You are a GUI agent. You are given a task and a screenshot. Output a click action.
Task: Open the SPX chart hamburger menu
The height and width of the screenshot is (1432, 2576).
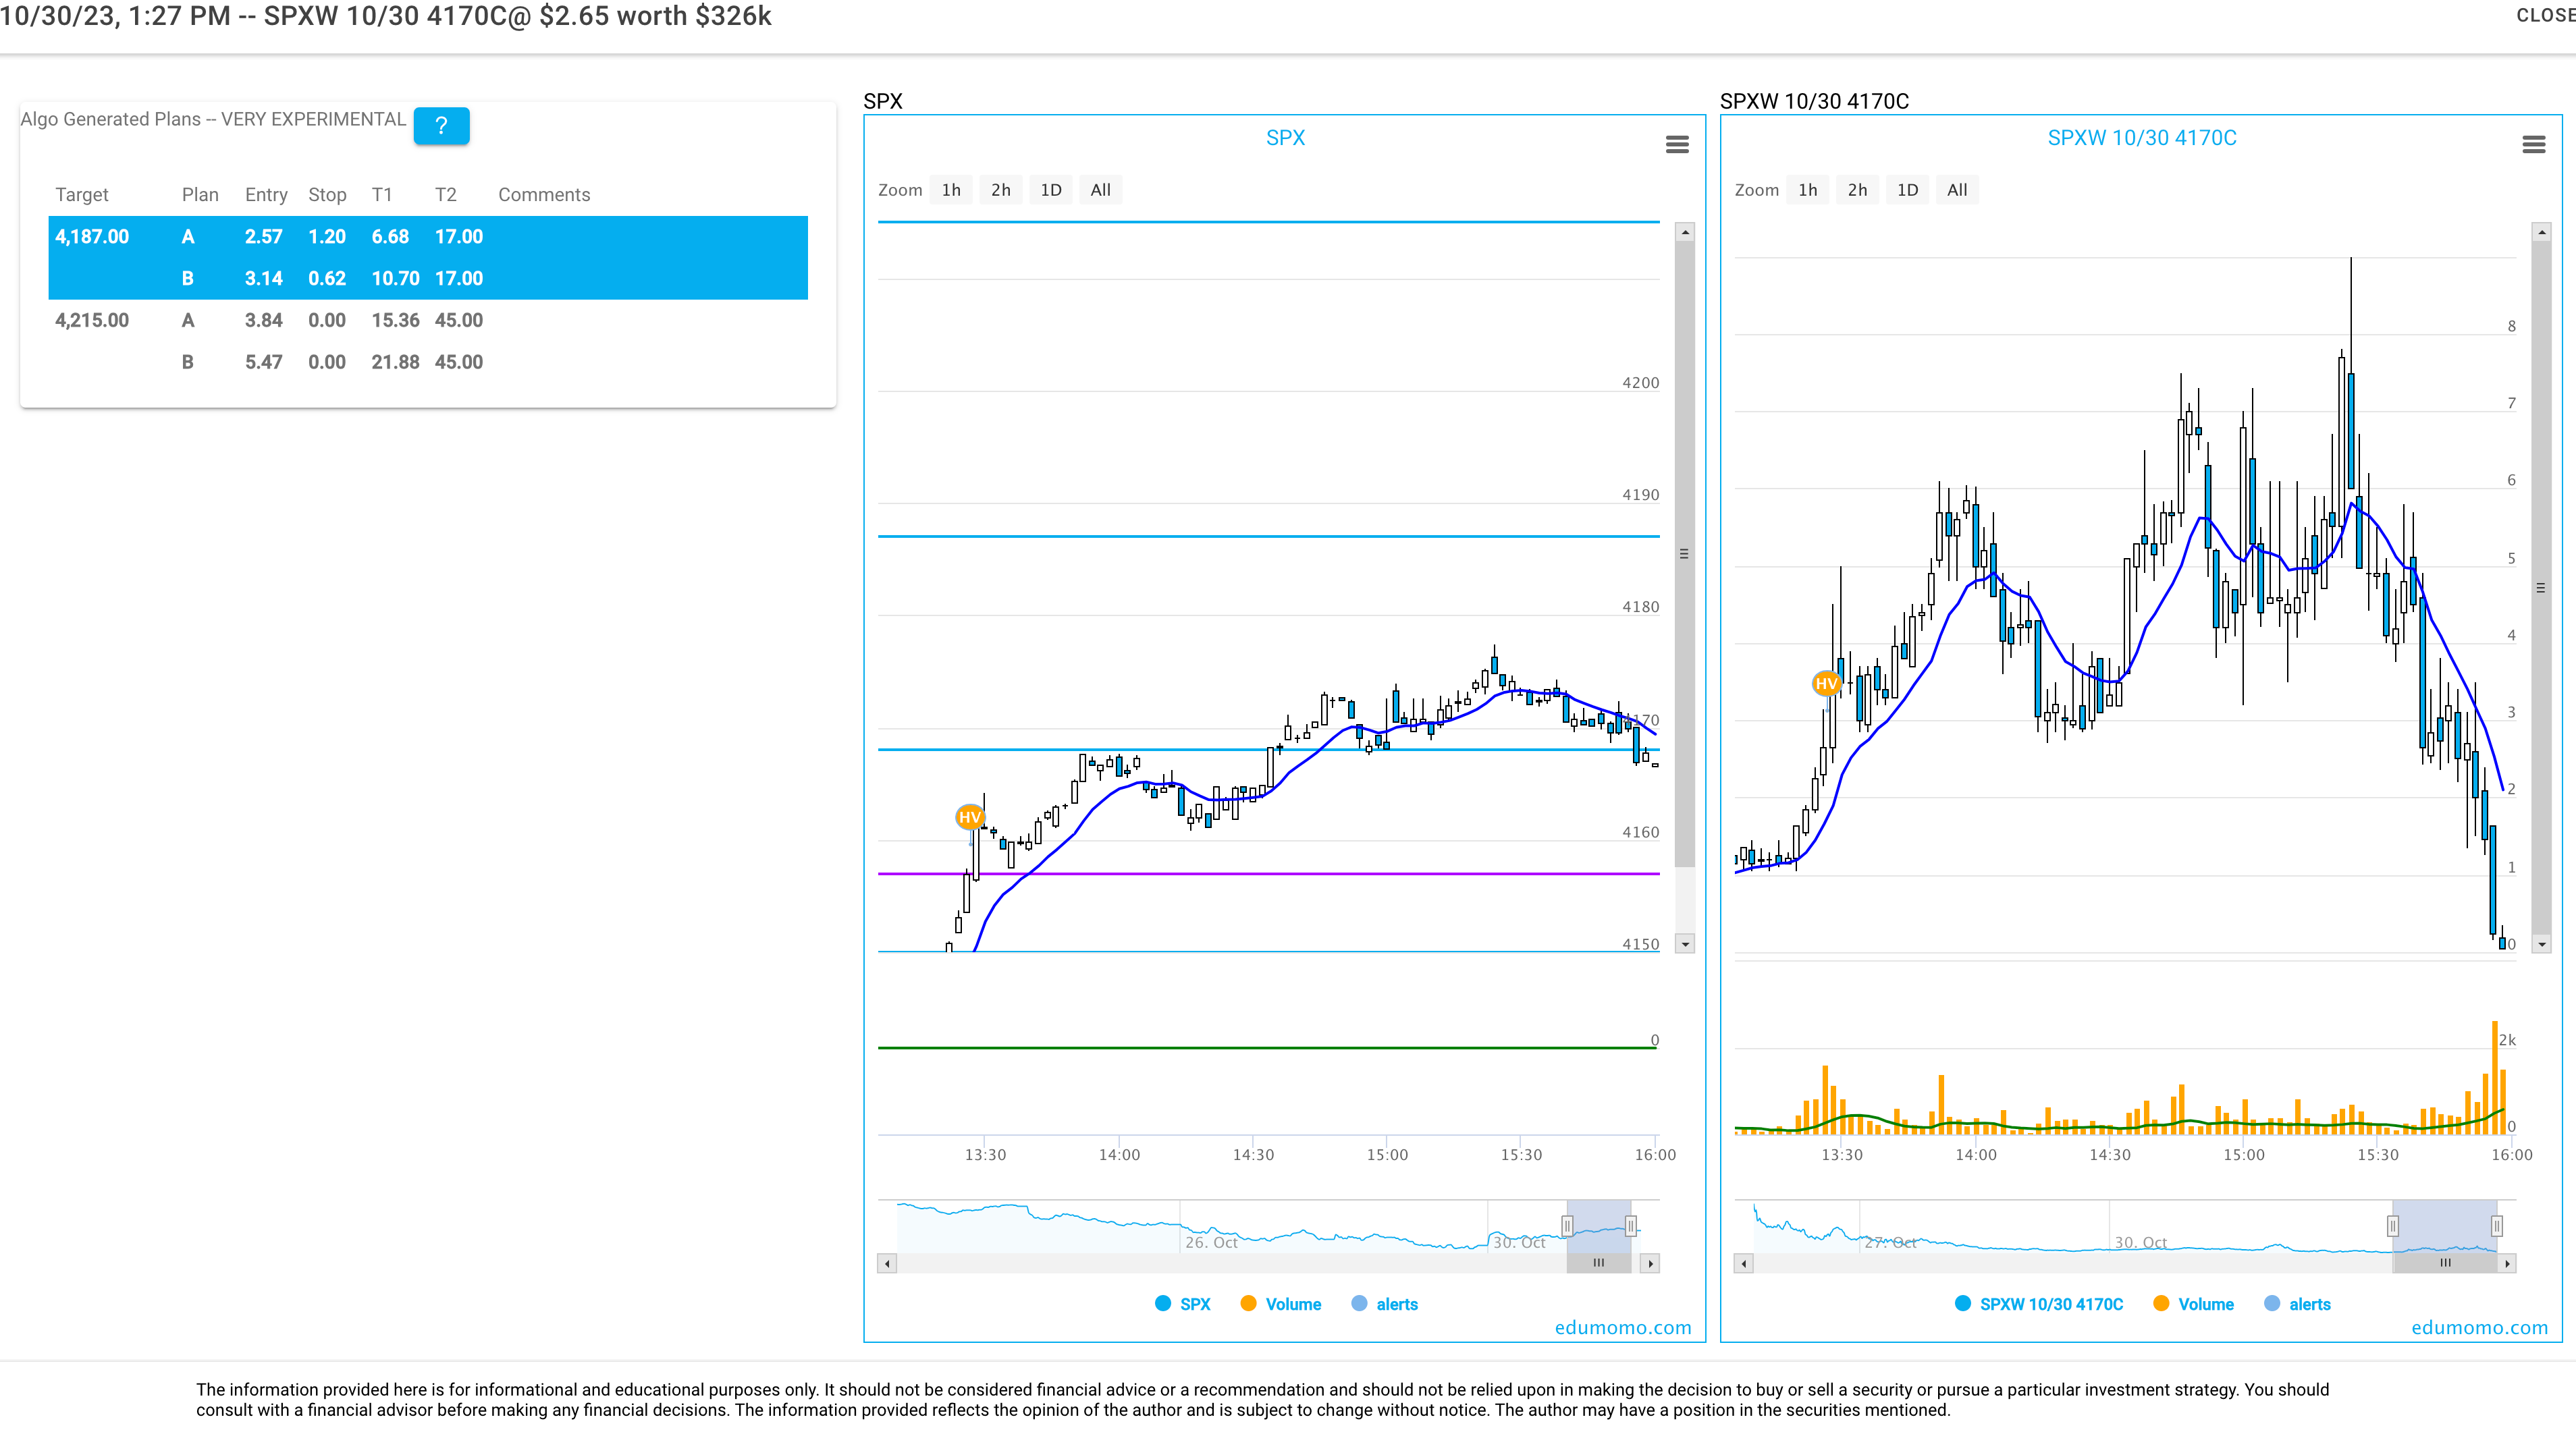click(1677, 145)
